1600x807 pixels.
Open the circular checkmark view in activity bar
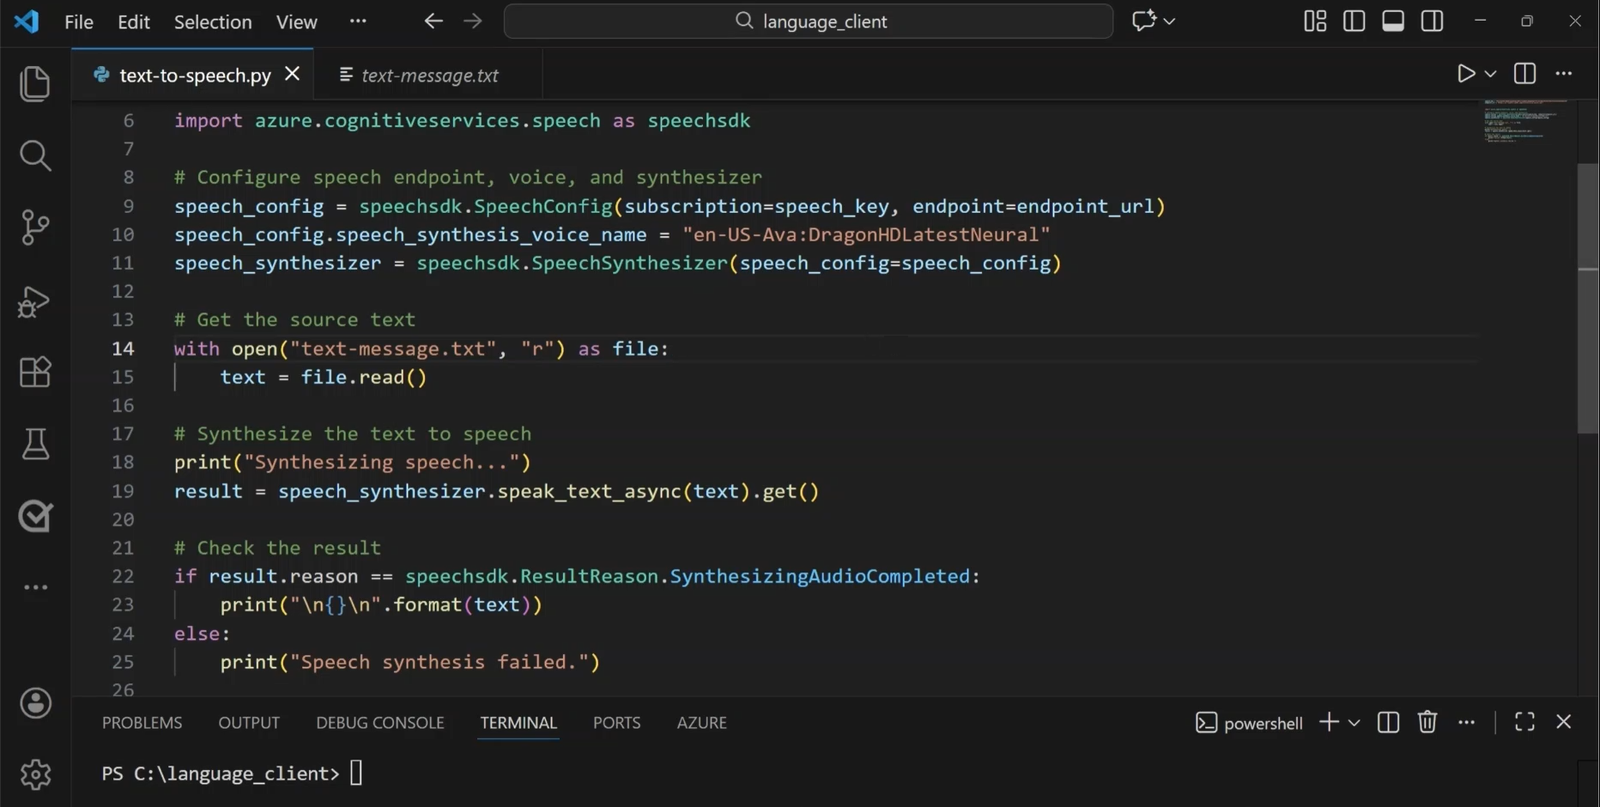pyautogui.click(x=35, y=516)
